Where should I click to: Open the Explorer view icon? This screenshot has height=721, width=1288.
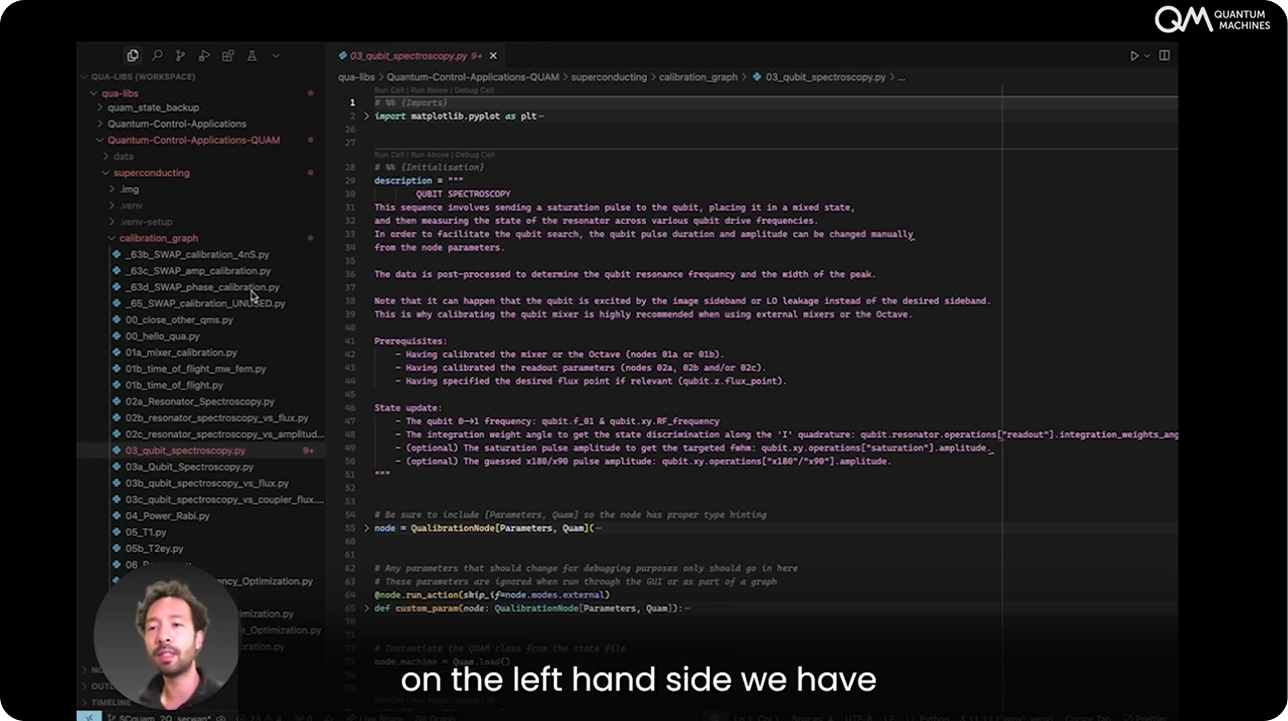tap(132, 56)
